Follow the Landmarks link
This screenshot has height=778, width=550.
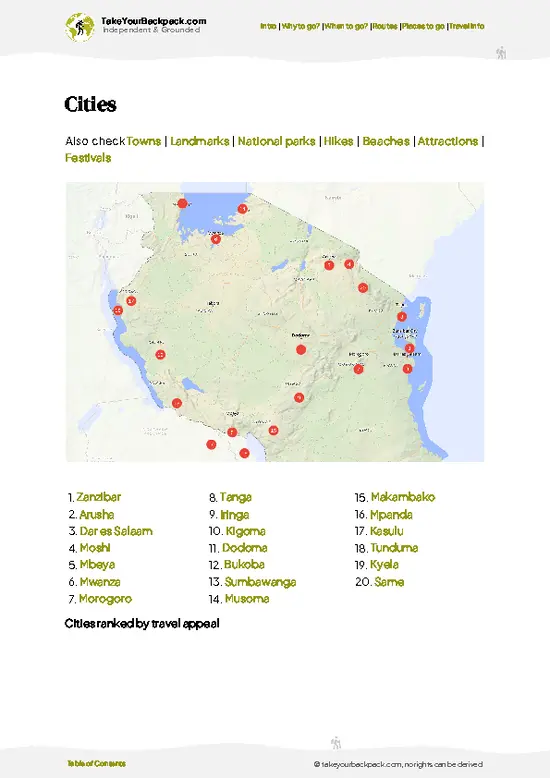[200, 141]
